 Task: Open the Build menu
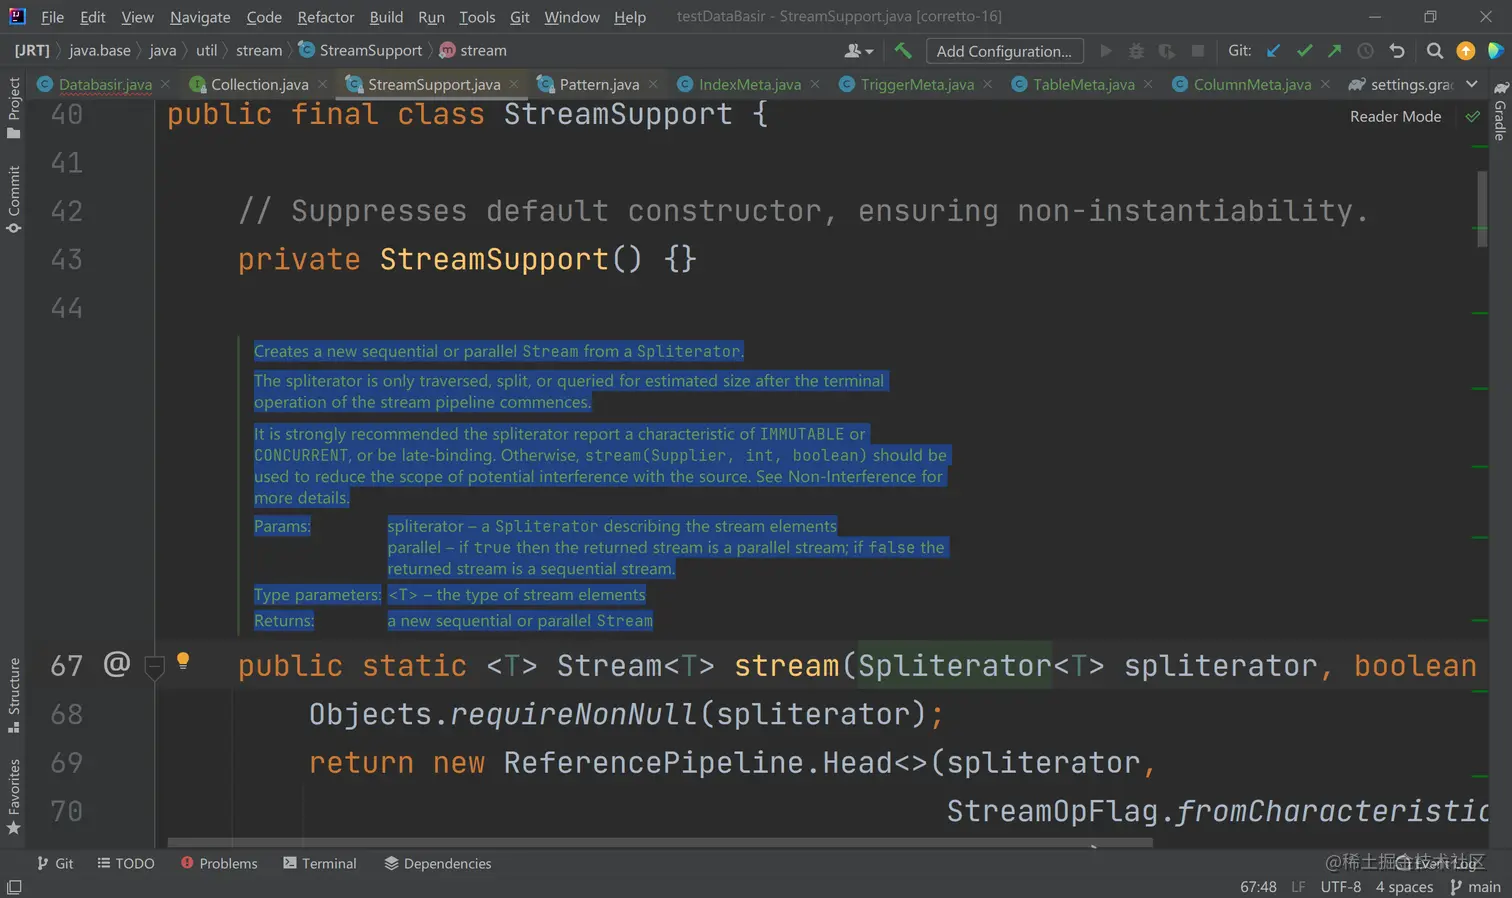(386, 17)
